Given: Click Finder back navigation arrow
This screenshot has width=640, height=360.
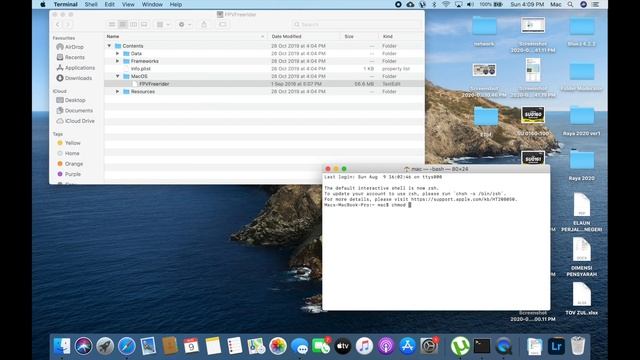Looking at the screenshot, I should [x=58, y=24].
